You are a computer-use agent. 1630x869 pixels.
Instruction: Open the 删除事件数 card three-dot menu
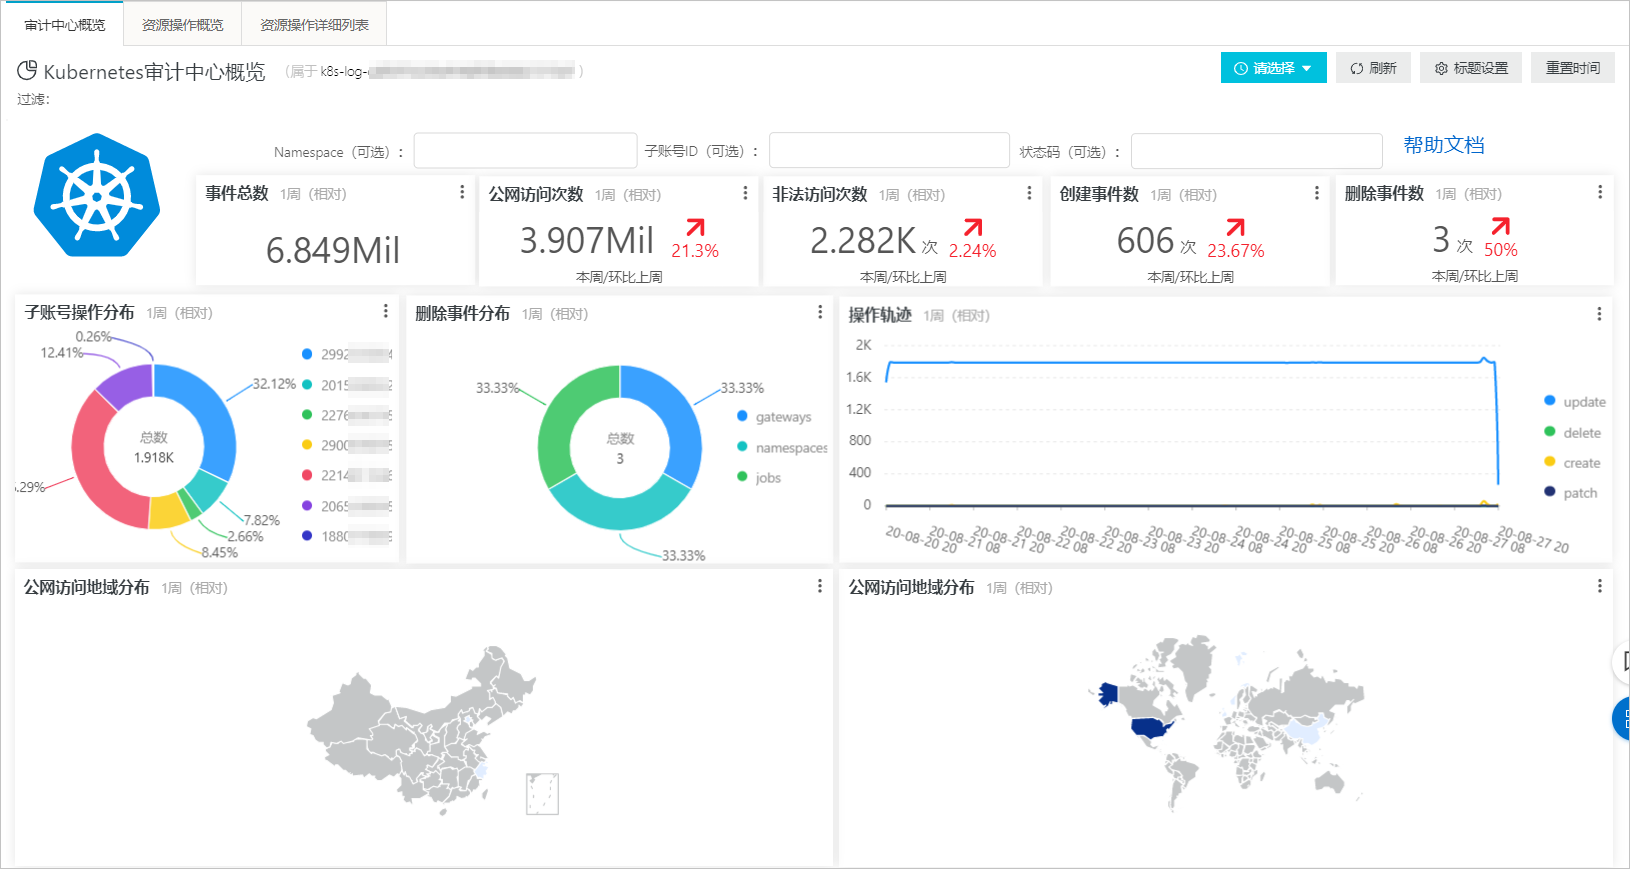pyautogui.click(x=1600, y=192)
